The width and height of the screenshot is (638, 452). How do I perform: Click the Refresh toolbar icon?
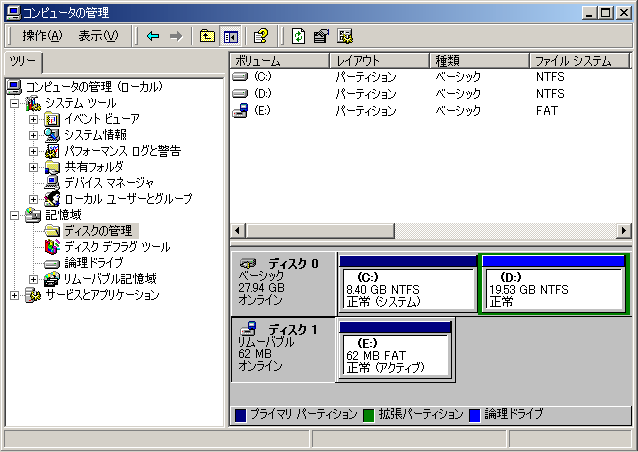[299, 36]
